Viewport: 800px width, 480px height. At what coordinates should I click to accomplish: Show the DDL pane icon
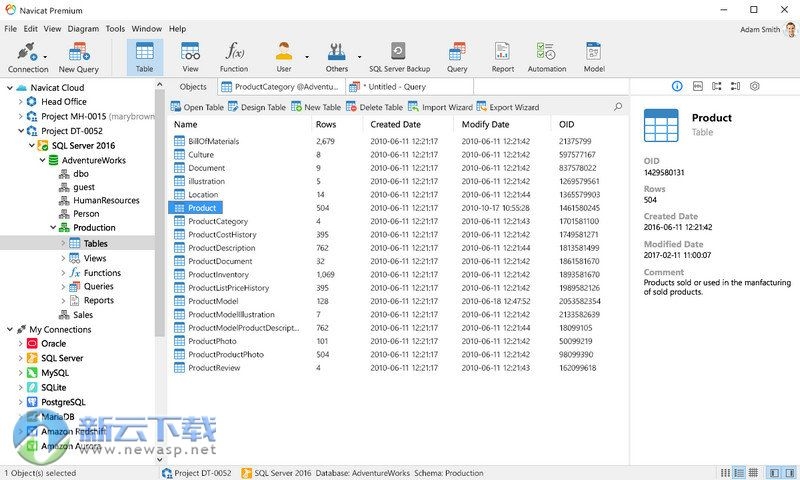coord(698,86)
